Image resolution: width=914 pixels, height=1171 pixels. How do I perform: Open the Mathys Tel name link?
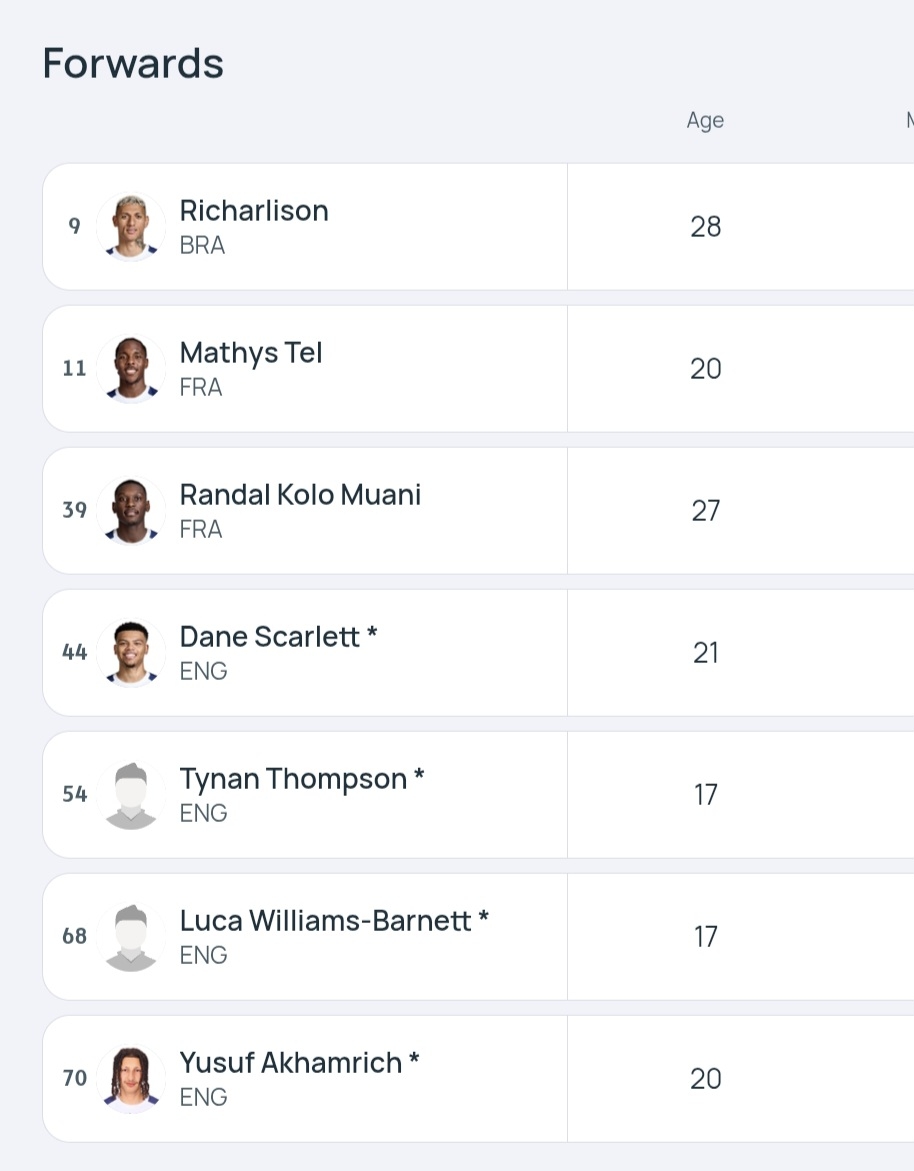(251, 353)
